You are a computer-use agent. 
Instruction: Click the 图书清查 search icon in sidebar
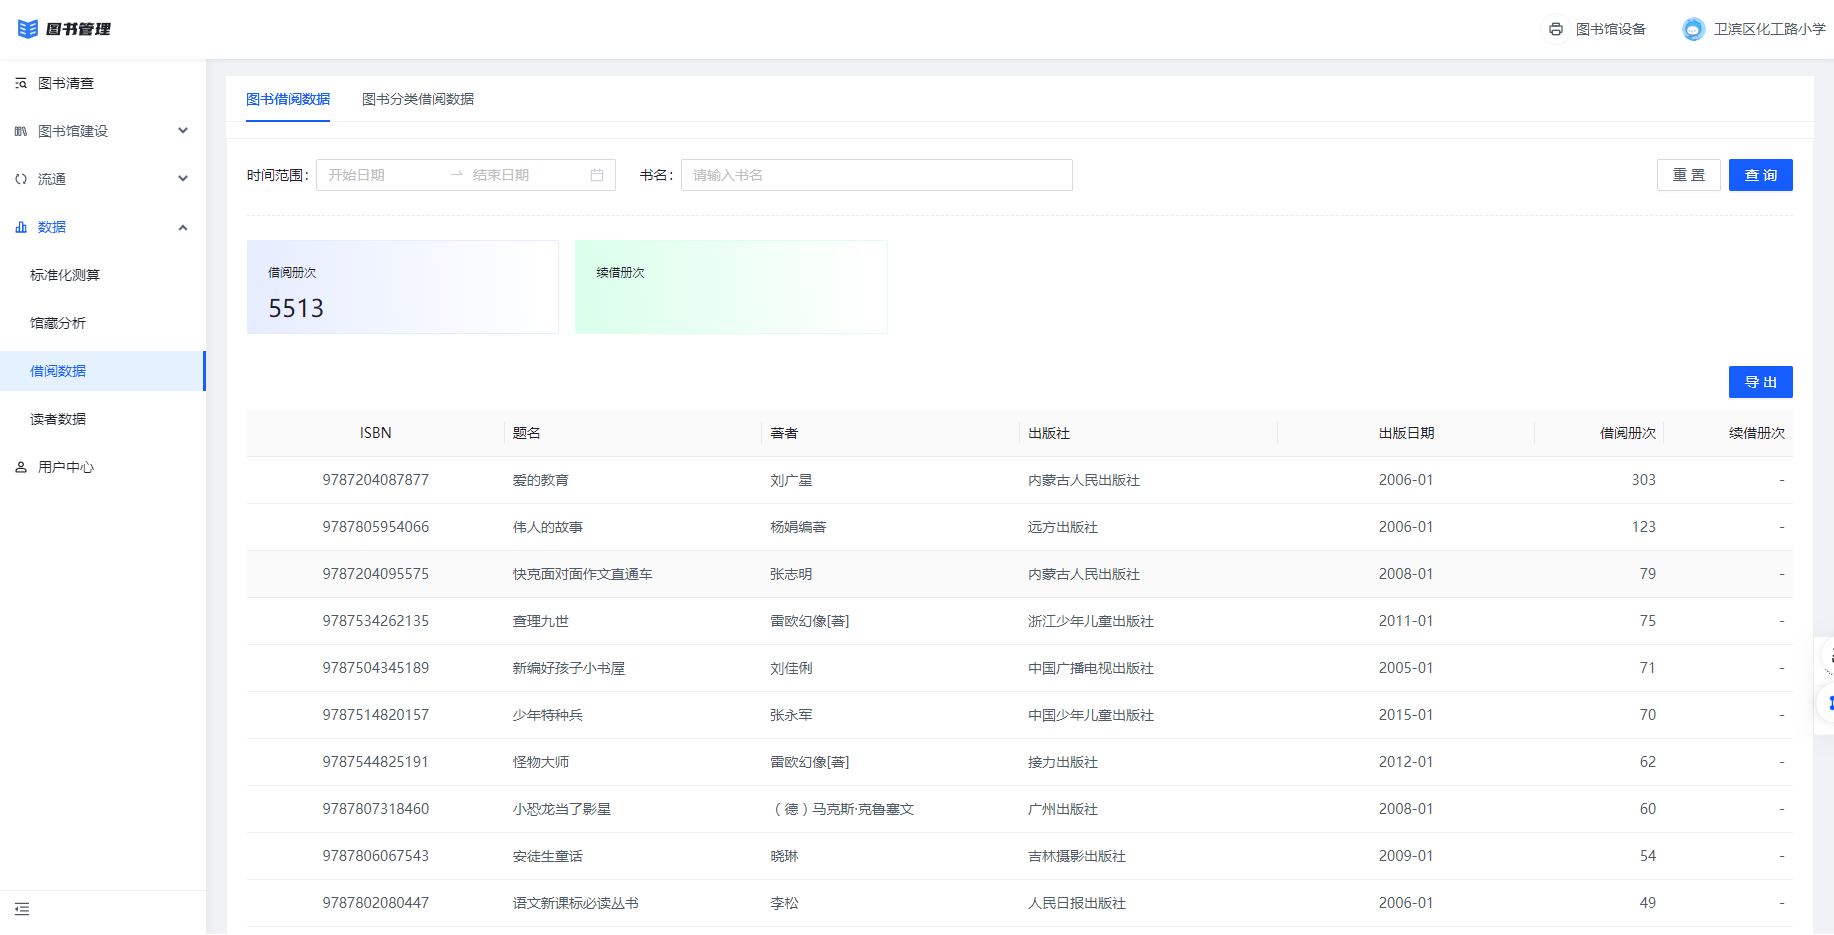21,84
